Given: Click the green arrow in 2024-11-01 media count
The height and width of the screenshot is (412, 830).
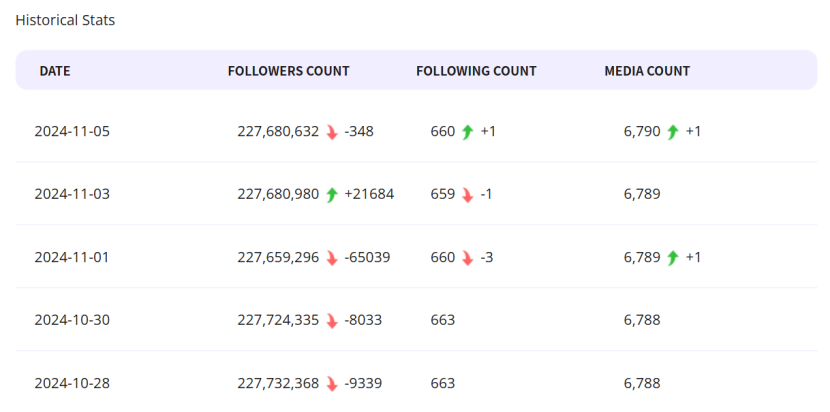Looking at the screenshot, I should coord(673,258).
